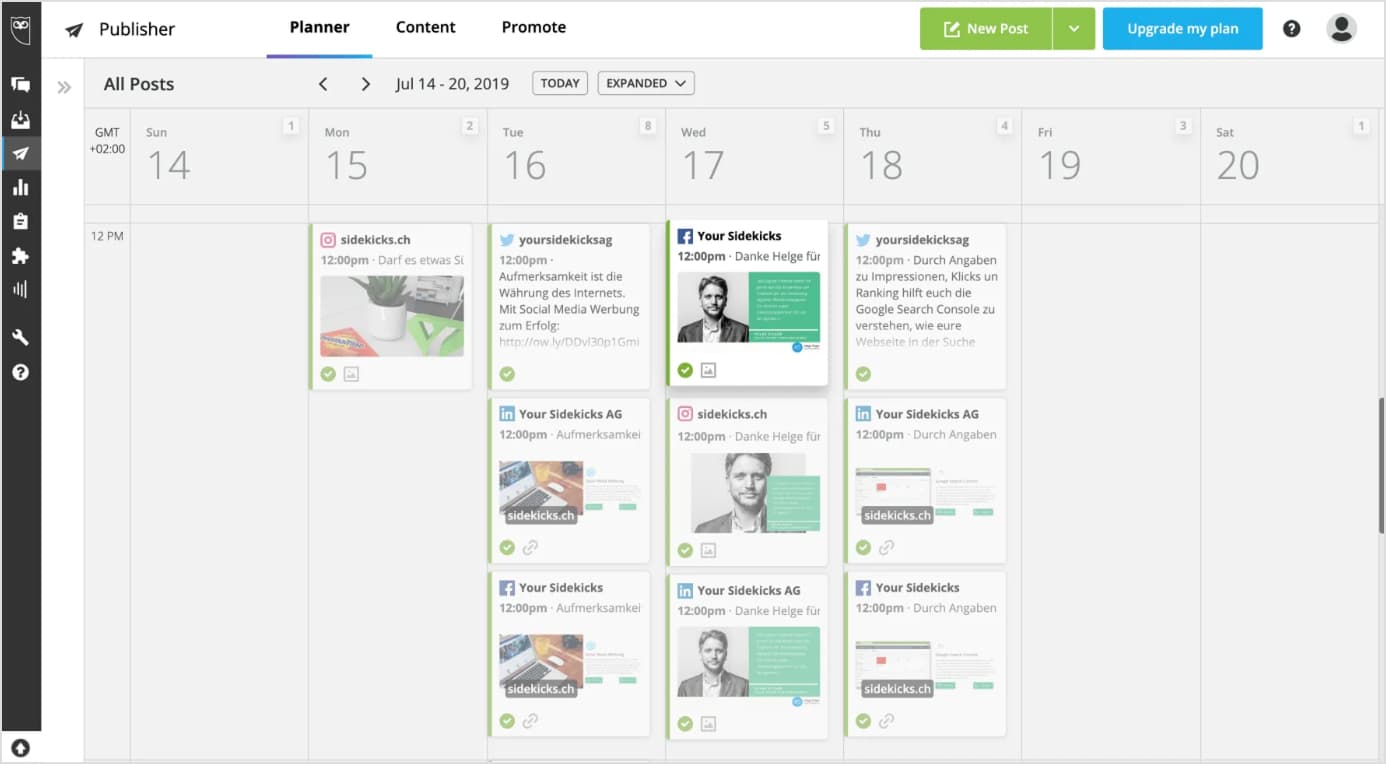Click green check on Thursday yoursidekicksag tweet
Image resolution: width=1386 pixels, height=764 pixels.
point(863,374)
